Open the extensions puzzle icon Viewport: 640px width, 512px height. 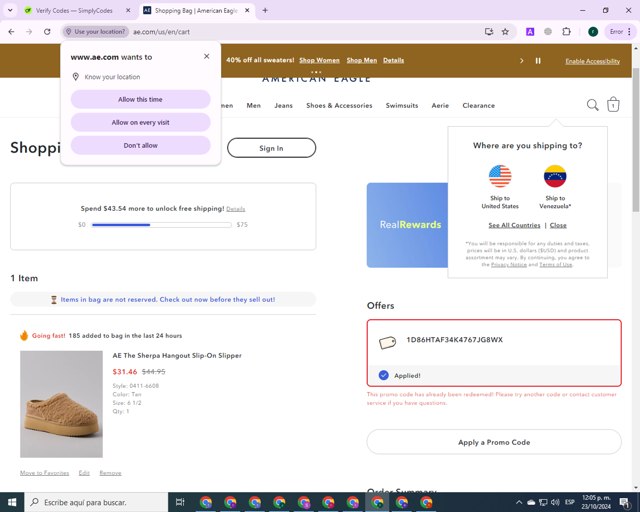point(567,32)
